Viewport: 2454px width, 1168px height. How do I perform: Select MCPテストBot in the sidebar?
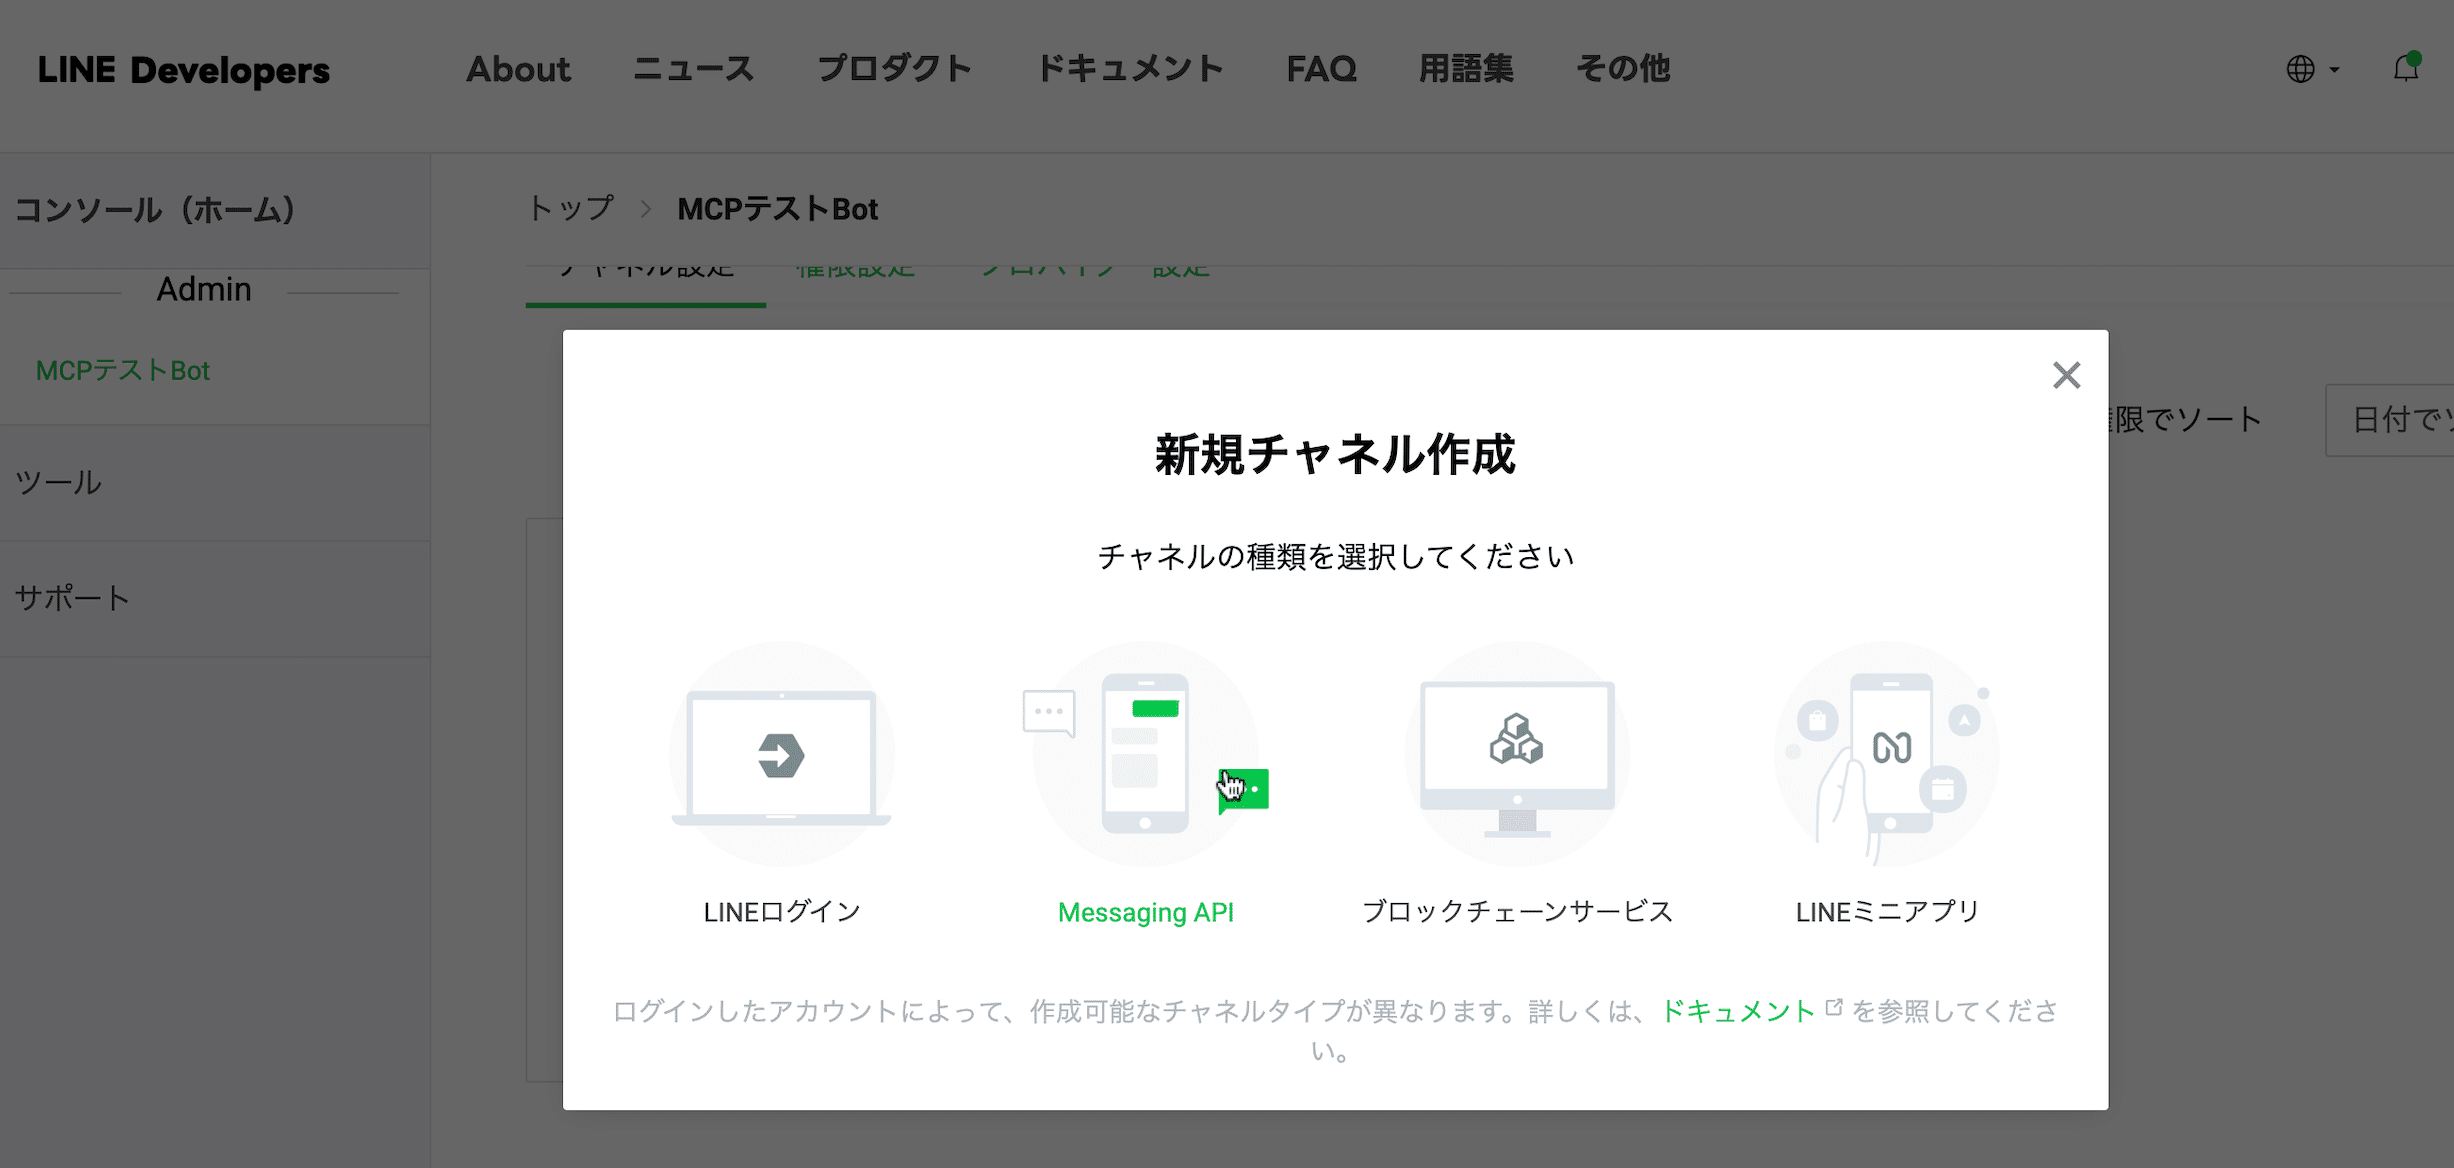pos(123,371)
